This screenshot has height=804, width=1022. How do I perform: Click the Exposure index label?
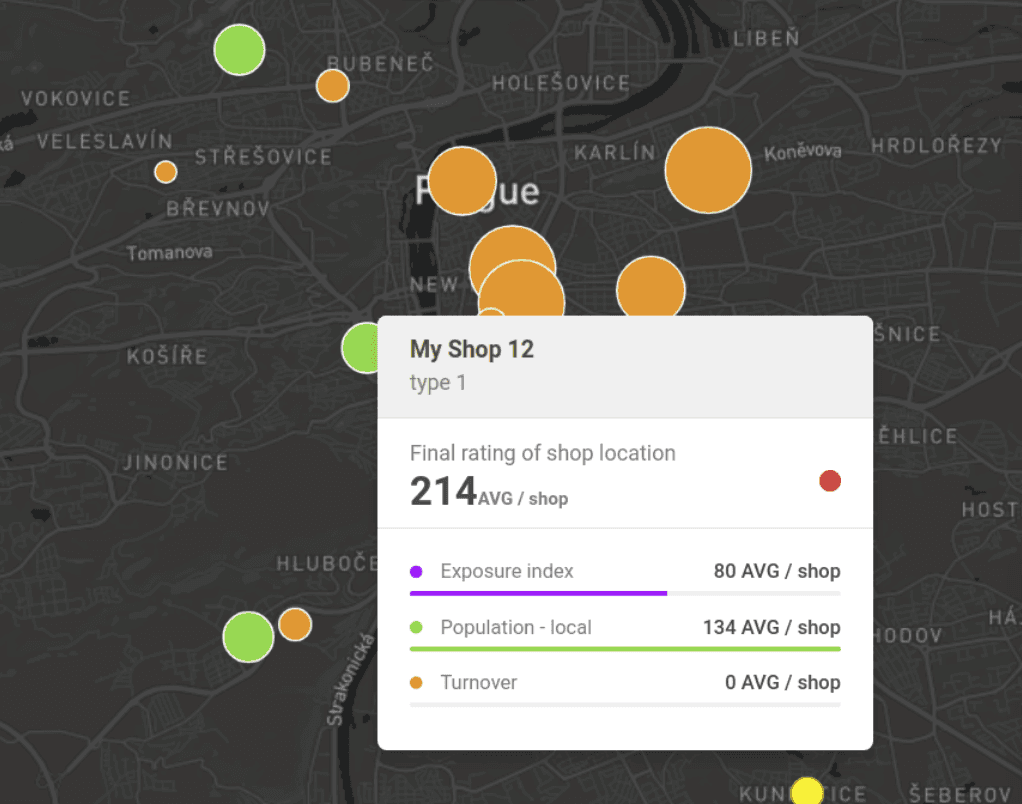pyautogui.click(x=507, y=571)
